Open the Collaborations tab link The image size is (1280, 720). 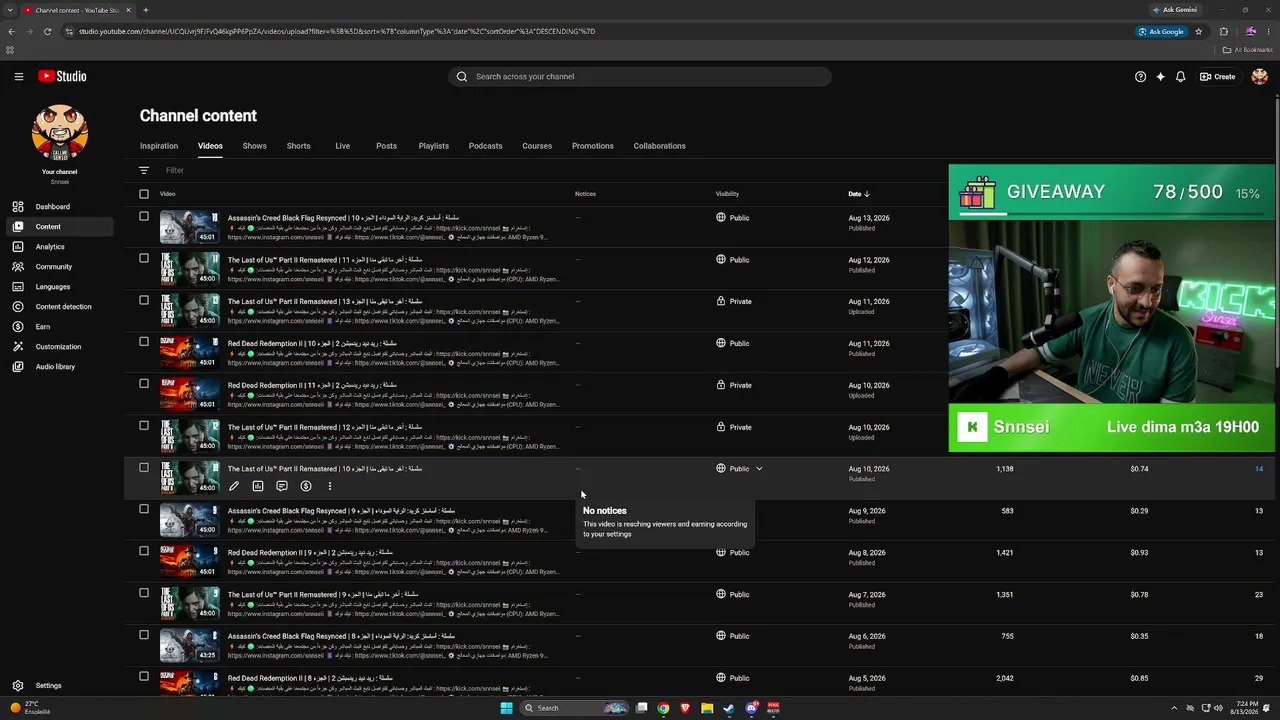click(x=660, y=146)
